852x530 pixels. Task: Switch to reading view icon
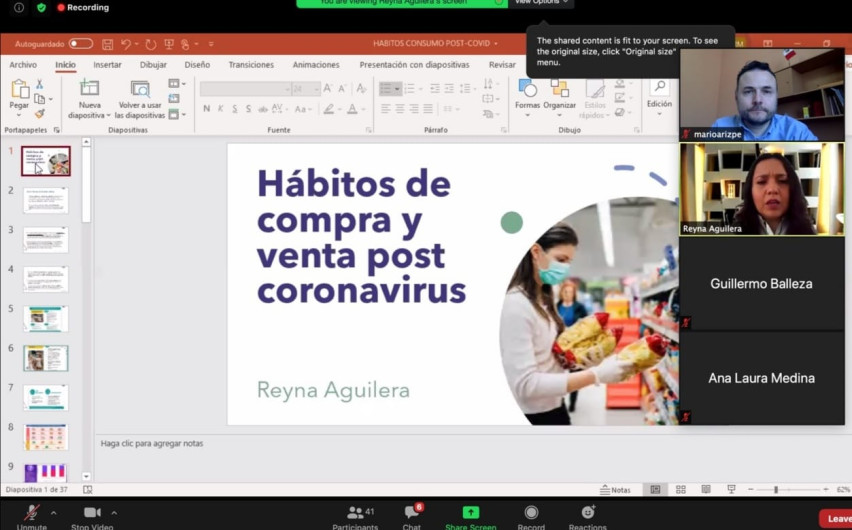(x=706, y=490)
